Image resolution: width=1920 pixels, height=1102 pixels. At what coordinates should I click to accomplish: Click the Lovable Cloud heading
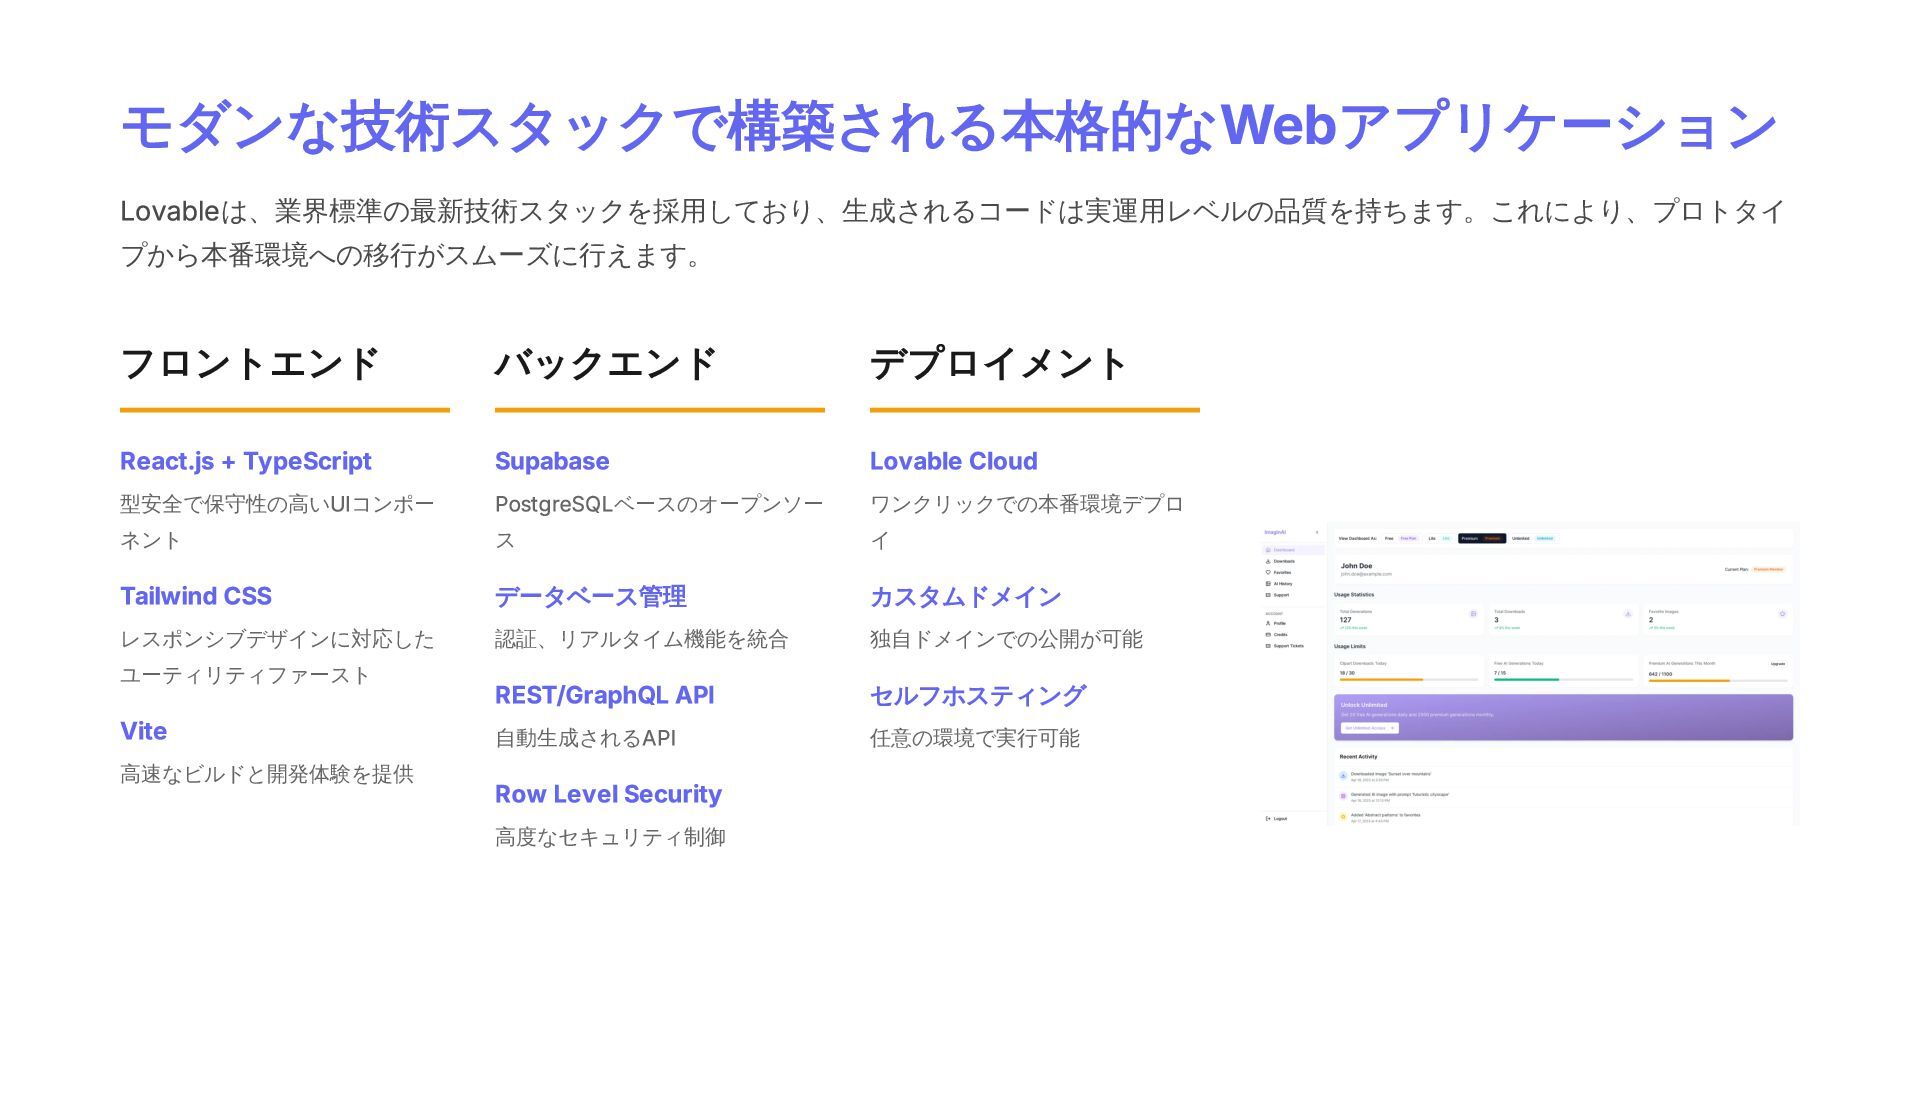pos(953,461)
